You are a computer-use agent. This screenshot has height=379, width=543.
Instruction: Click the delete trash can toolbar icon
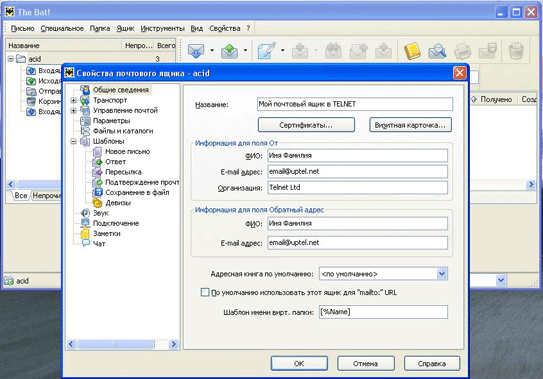[516, 51]
